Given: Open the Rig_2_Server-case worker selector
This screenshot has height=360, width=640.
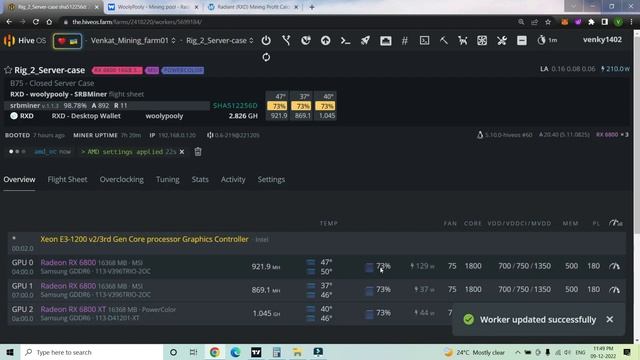Looking at the screenshot, I should click(220, 40).
